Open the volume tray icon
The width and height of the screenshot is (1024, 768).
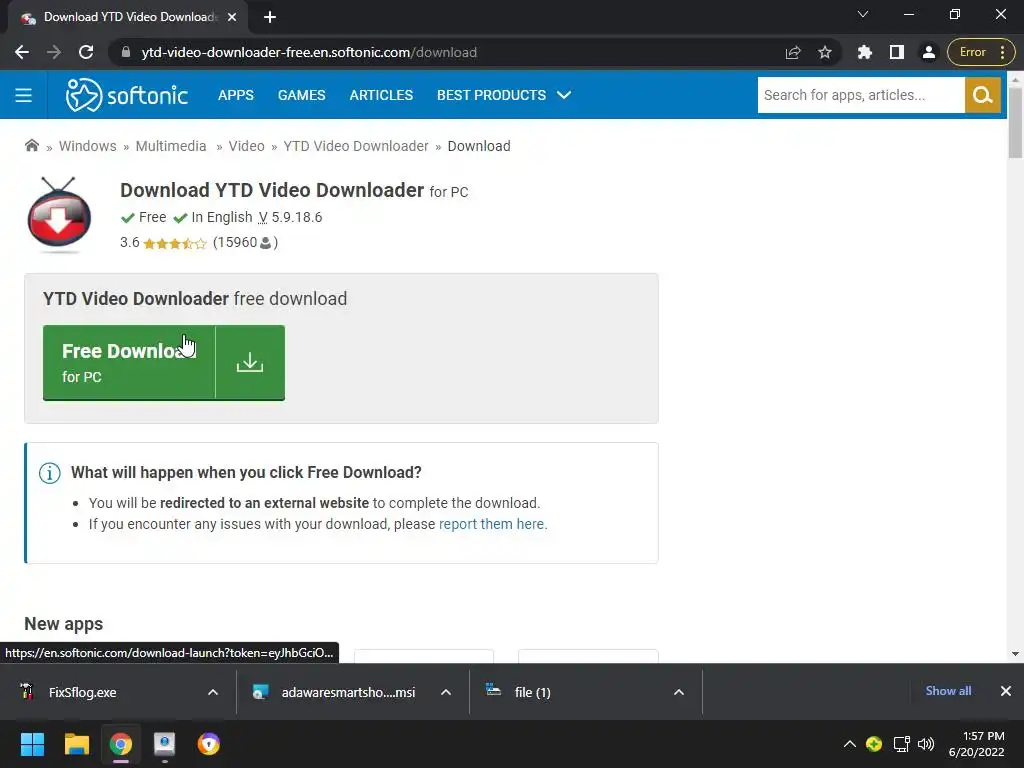(x=925, y=744)
